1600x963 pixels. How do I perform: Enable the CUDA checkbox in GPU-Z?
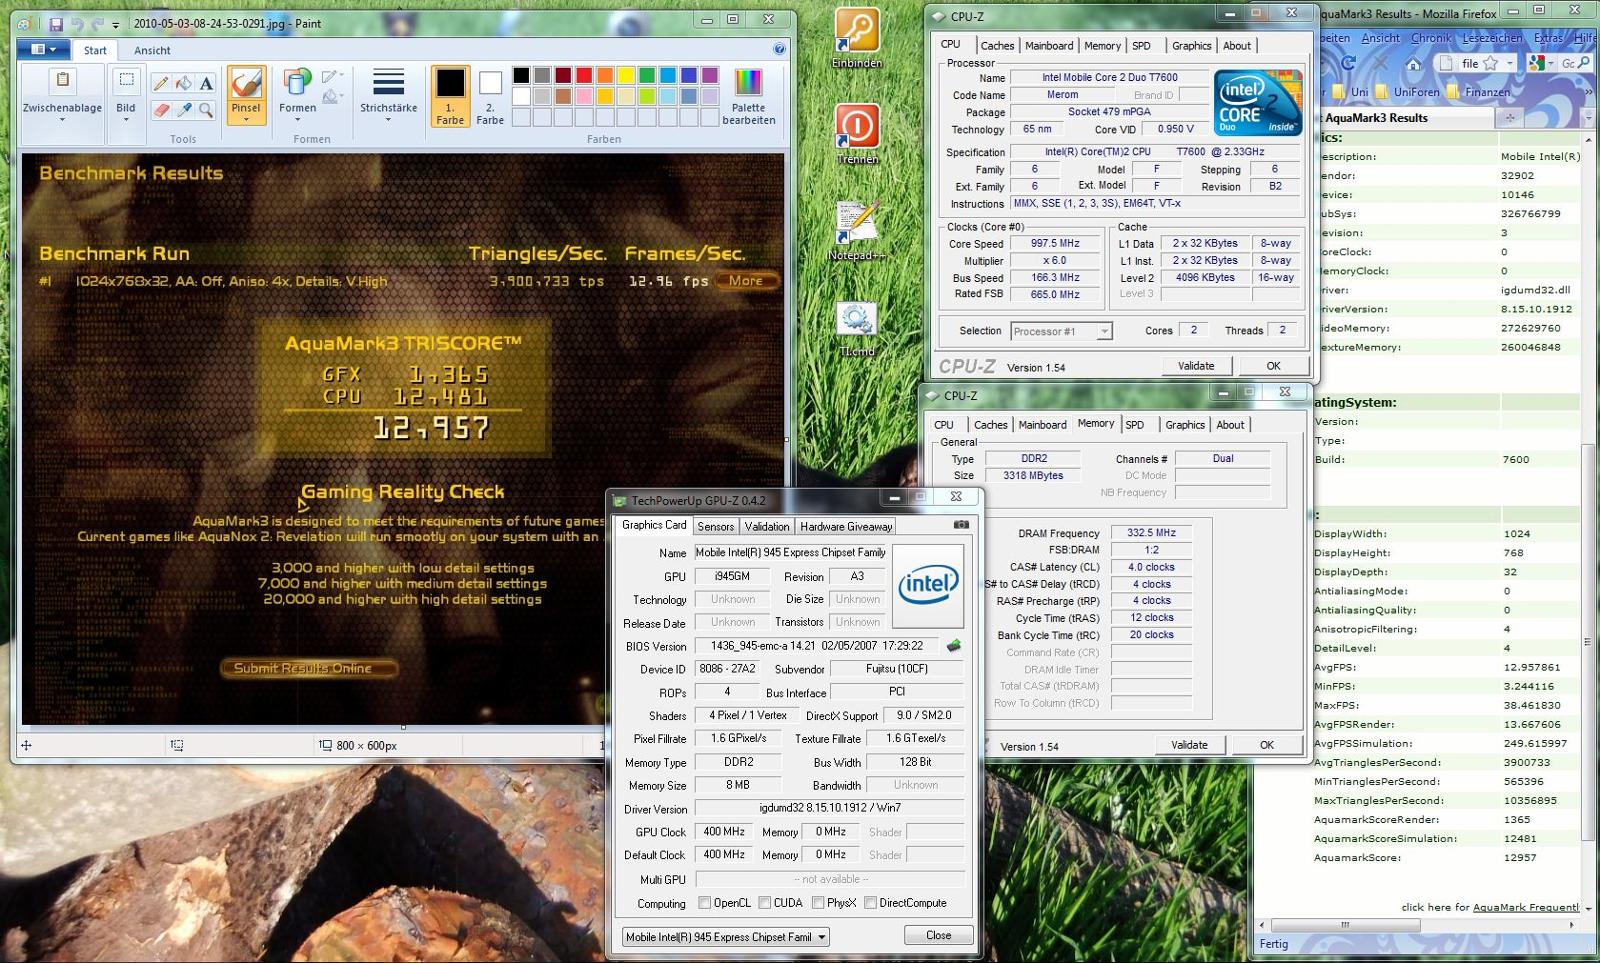tap(765, 903)
